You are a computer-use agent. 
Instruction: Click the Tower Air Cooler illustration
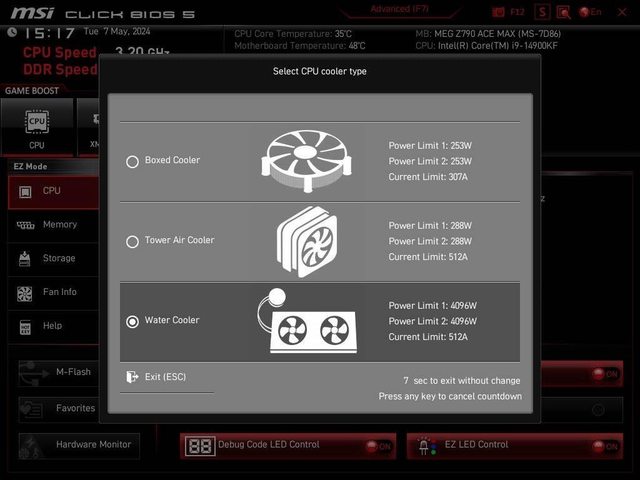tap(307, 242)
